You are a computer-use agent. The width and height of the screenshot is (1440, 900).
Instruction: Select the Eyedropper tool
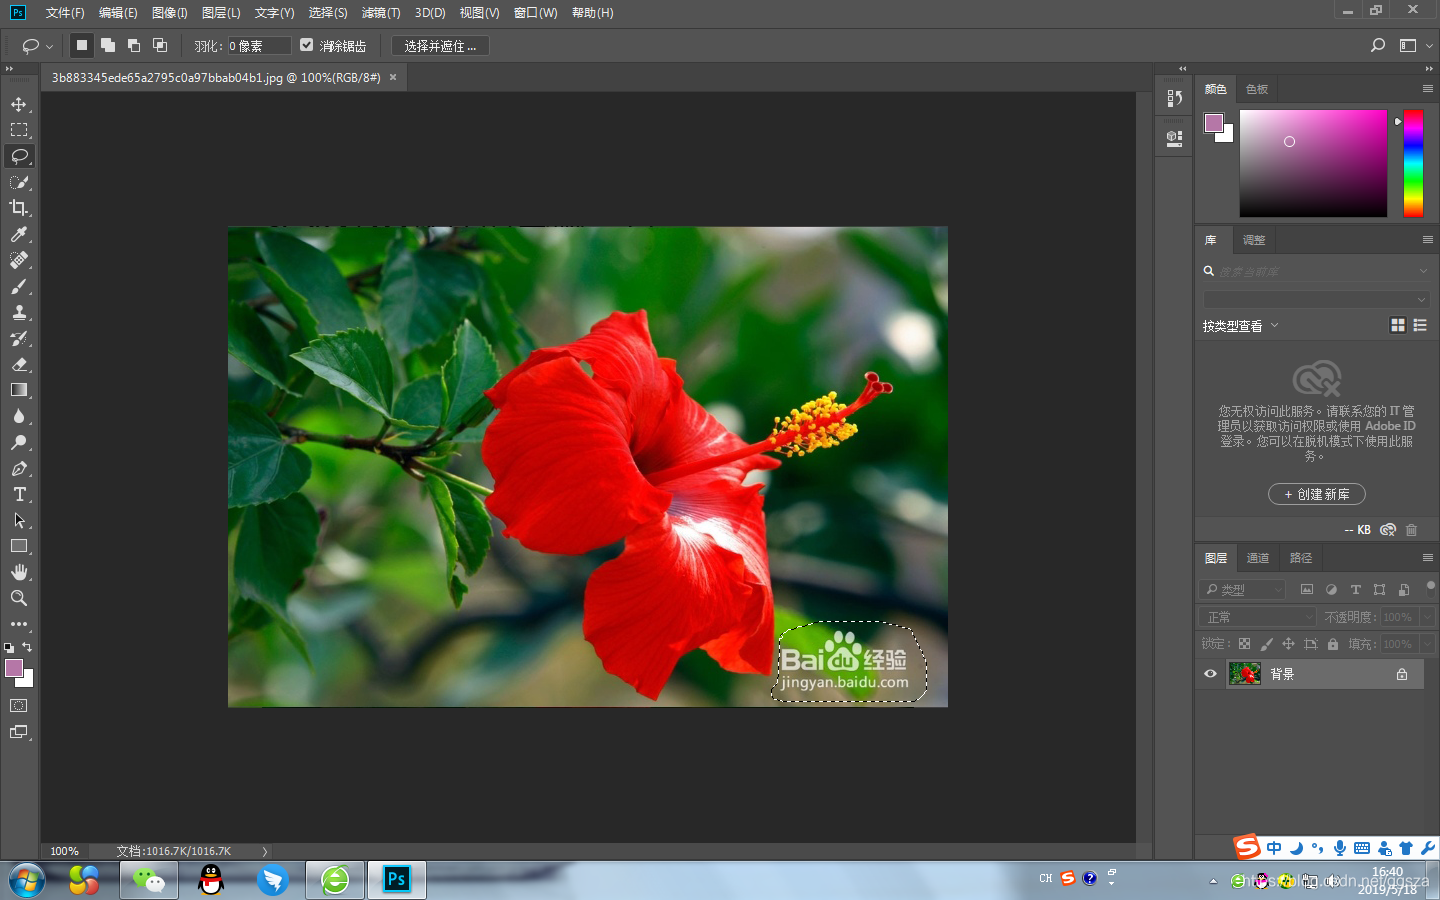coord(19,234)
